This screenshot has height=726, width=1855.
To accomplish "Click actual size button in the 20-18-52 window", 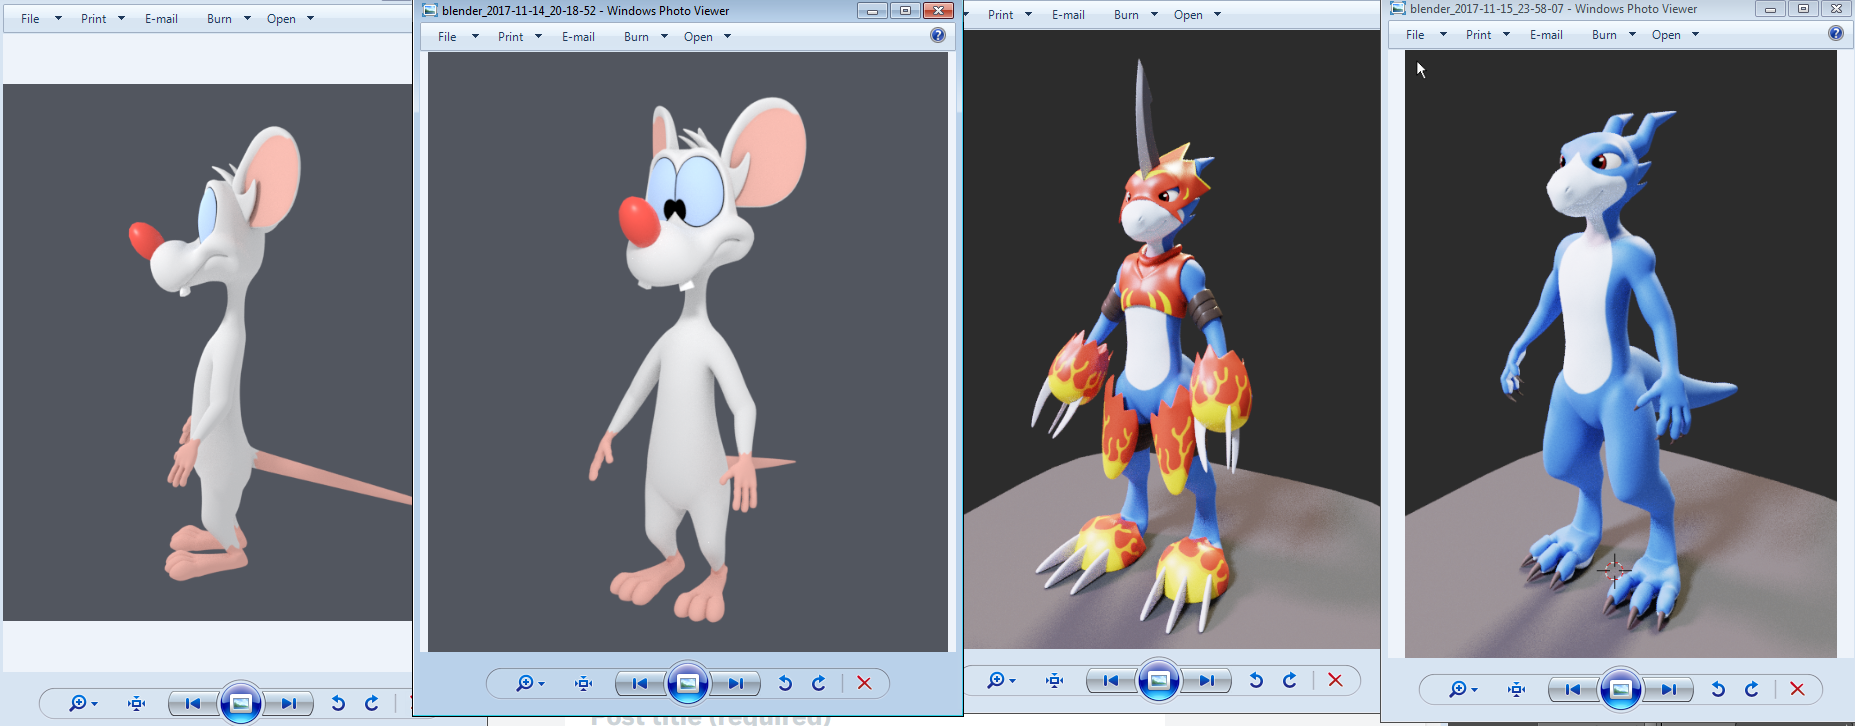I will tap(584, 683).
